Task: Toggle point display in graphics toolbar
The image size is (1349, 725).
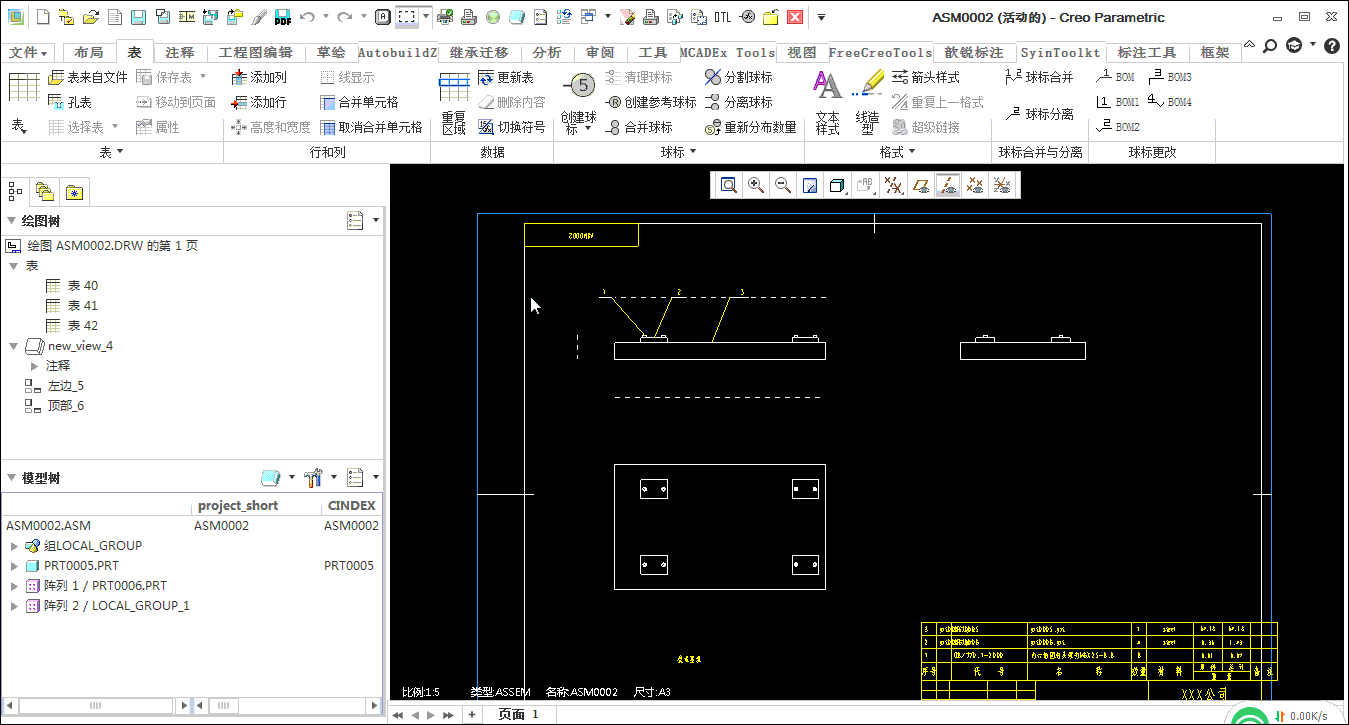Action: pos(975,185)
